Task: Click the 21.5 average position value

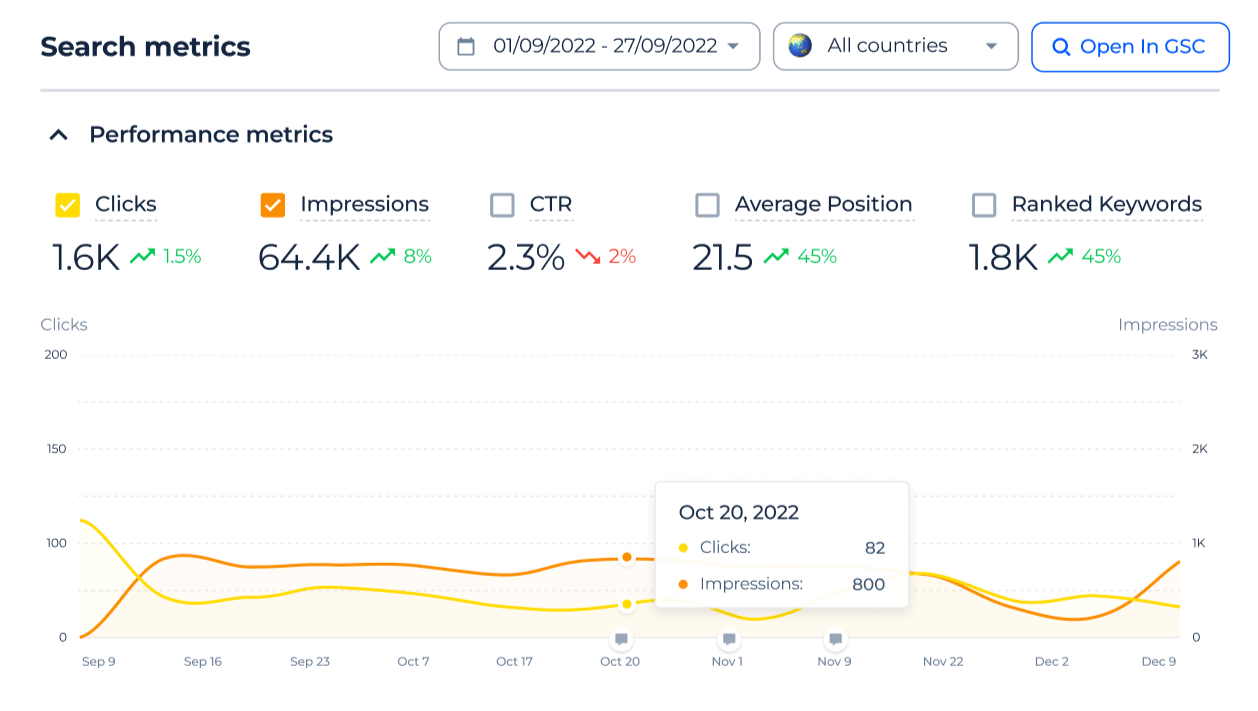Action: click(723, 257)
